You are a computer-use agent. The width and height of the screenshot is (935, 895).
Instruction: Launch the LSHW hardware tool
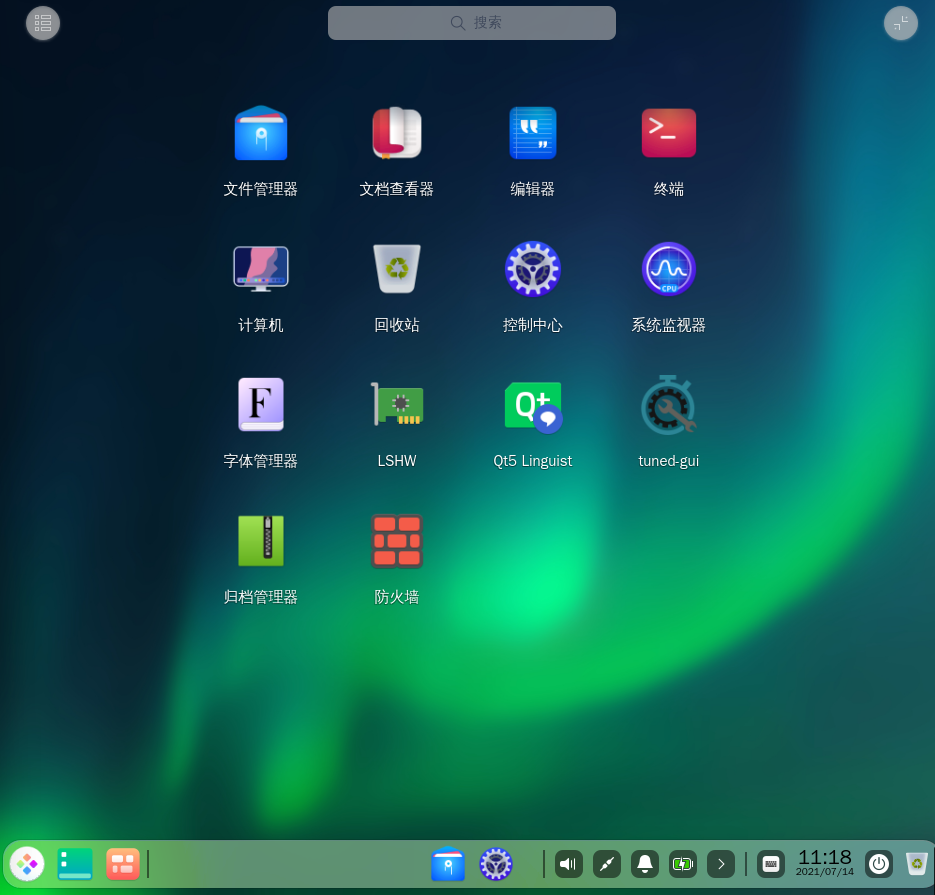pyautogui.click(x=396, y=405)
